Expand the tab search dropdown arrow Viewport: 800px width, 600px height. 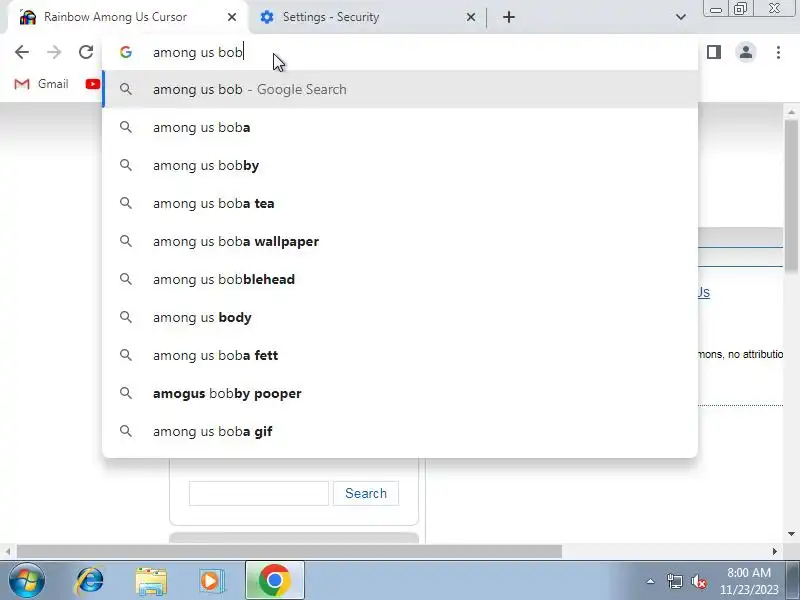(x=681, y=17)
